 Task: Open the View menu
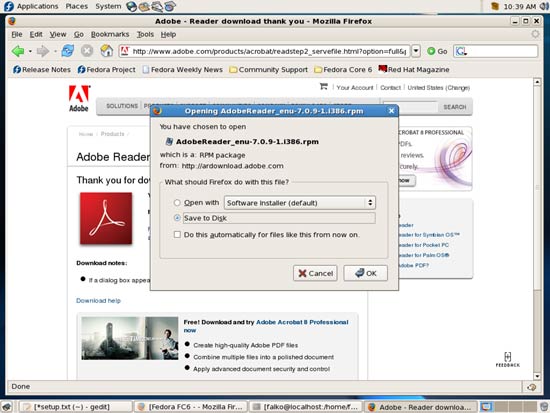point(58,34)
